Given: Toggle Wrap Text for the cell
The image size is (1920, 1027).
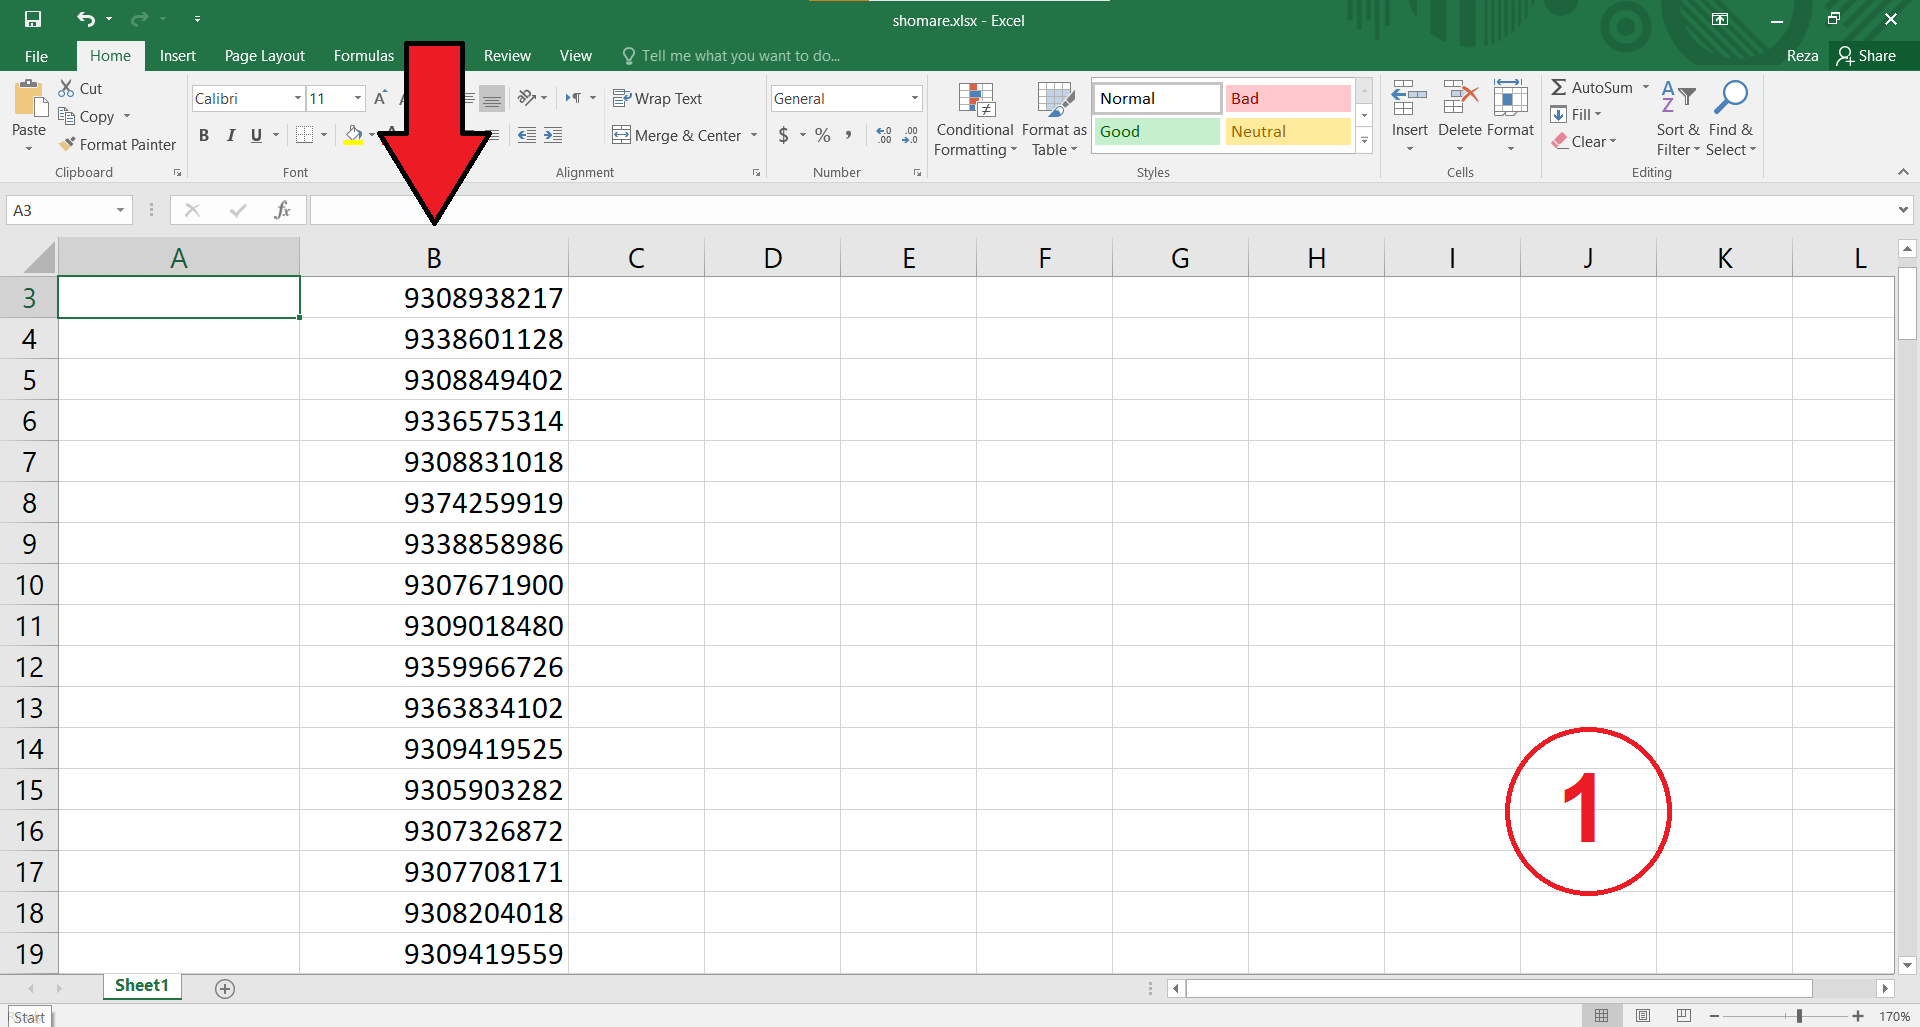Looking at the screenshot, I should pyautogui.click(x=657, y=98).
